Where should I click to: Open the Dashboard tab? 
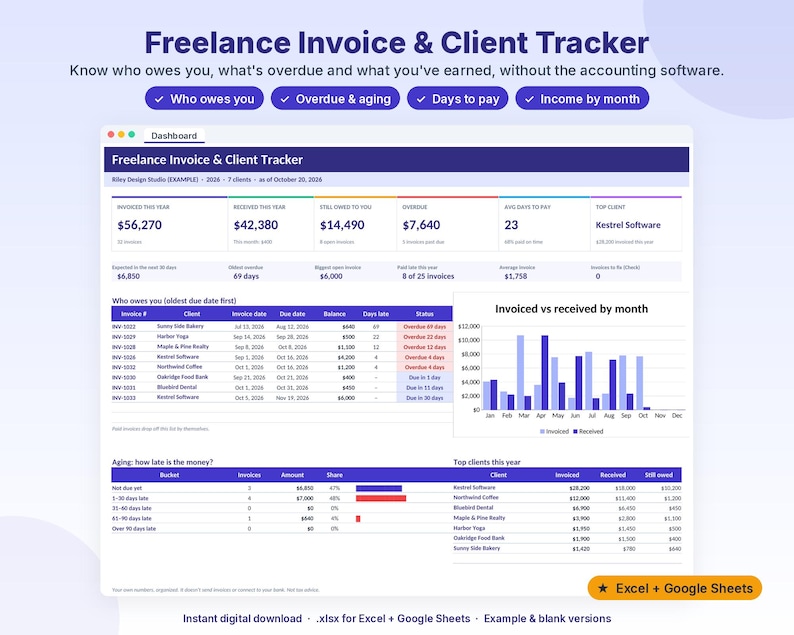click(174, 136)
